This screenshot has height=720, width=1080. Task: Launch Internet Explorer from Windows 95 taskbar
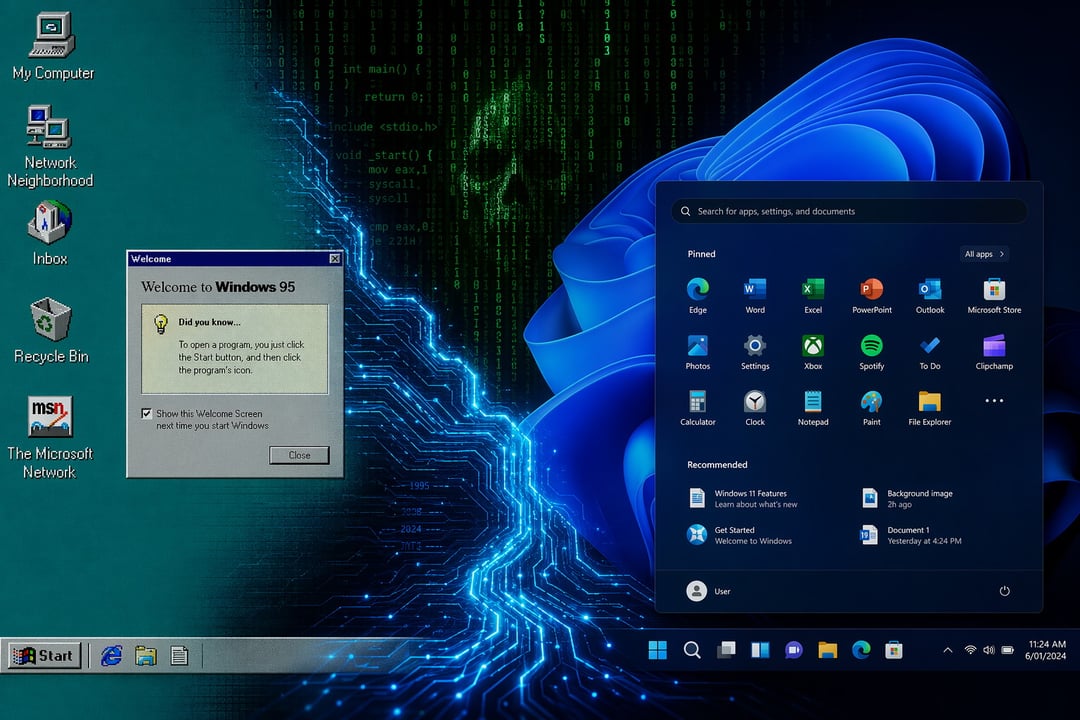coord(112,655)
